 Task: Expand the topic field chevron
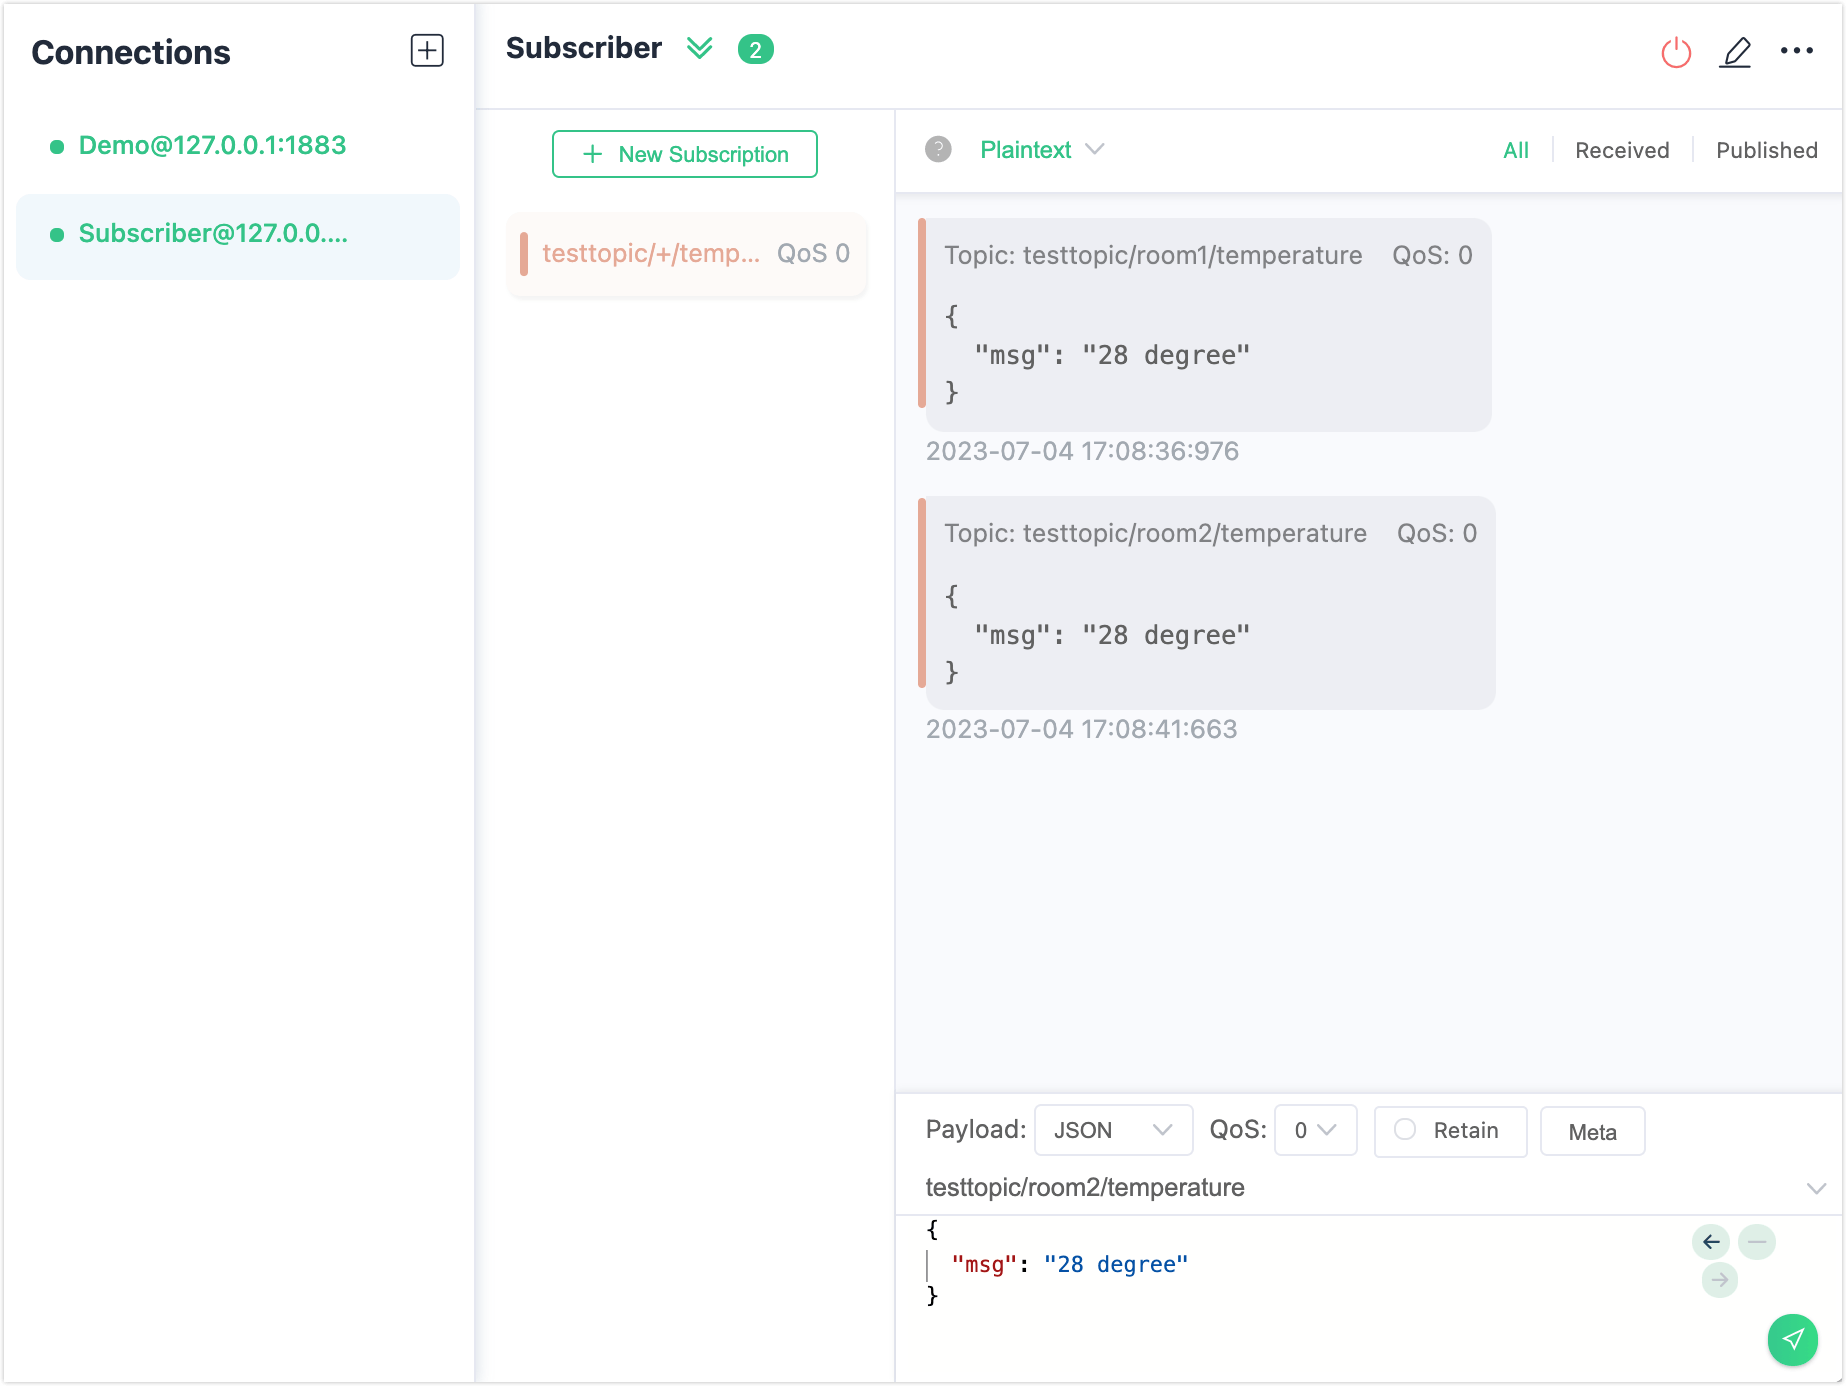(1815, 1188)
